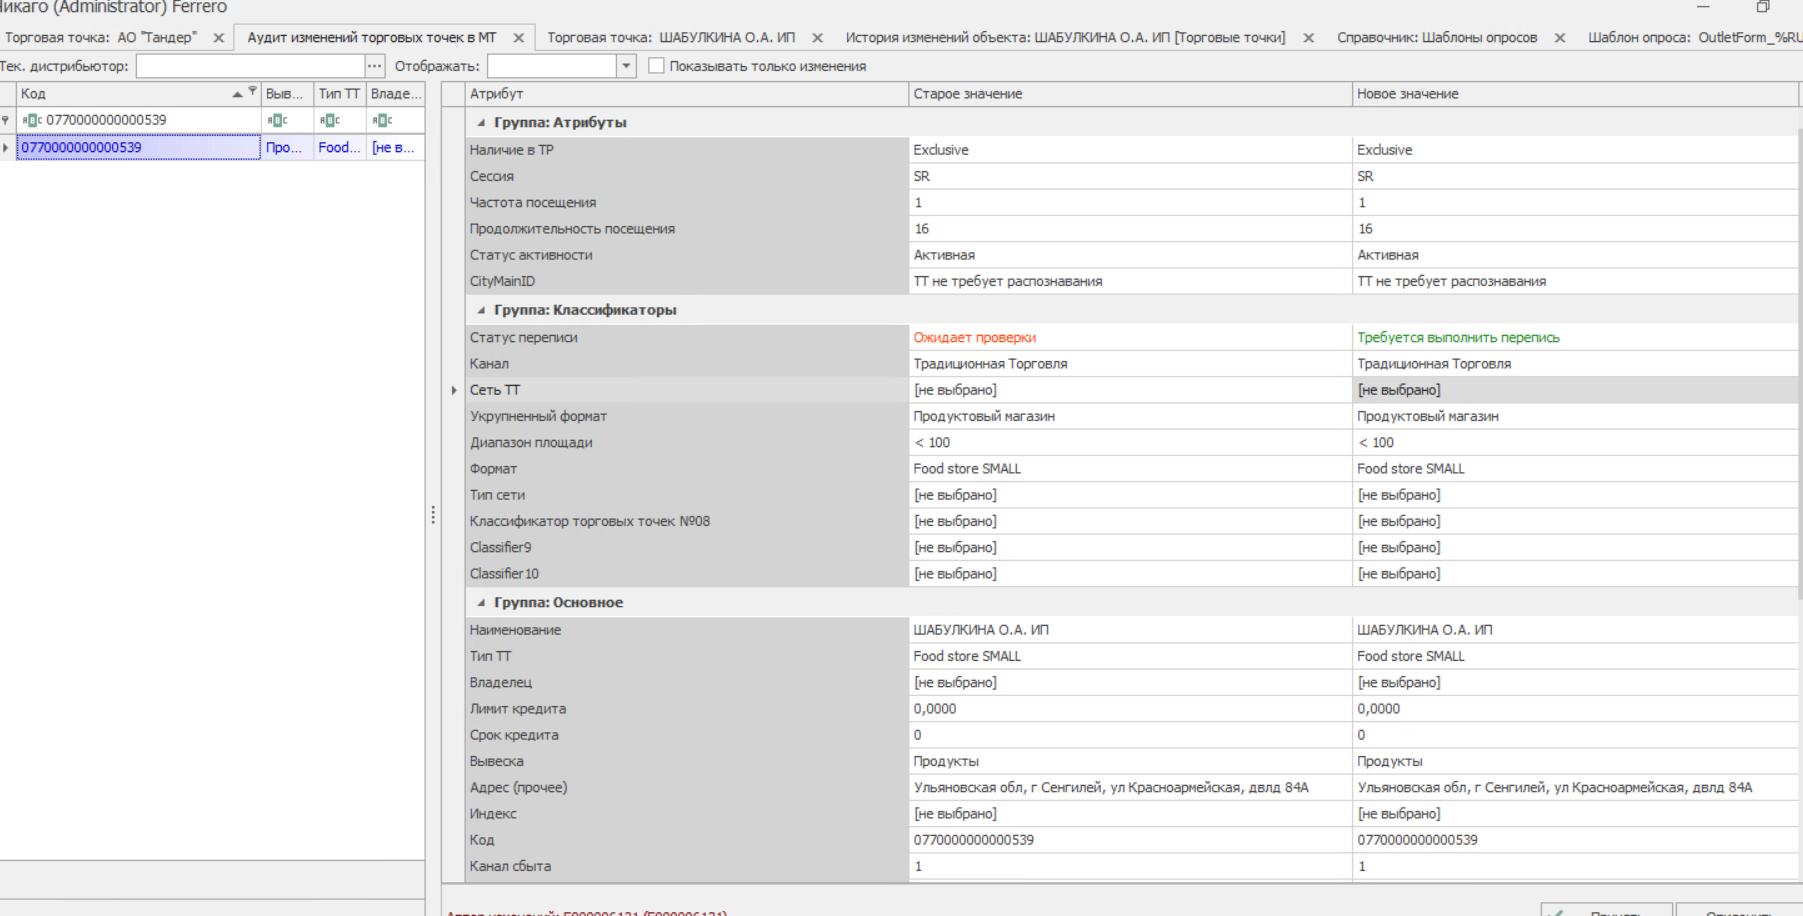Click the Адрес (прочее) attribute label
Image resolution: width=1803 pixels, height=916 pixels.
coord(518,788)
